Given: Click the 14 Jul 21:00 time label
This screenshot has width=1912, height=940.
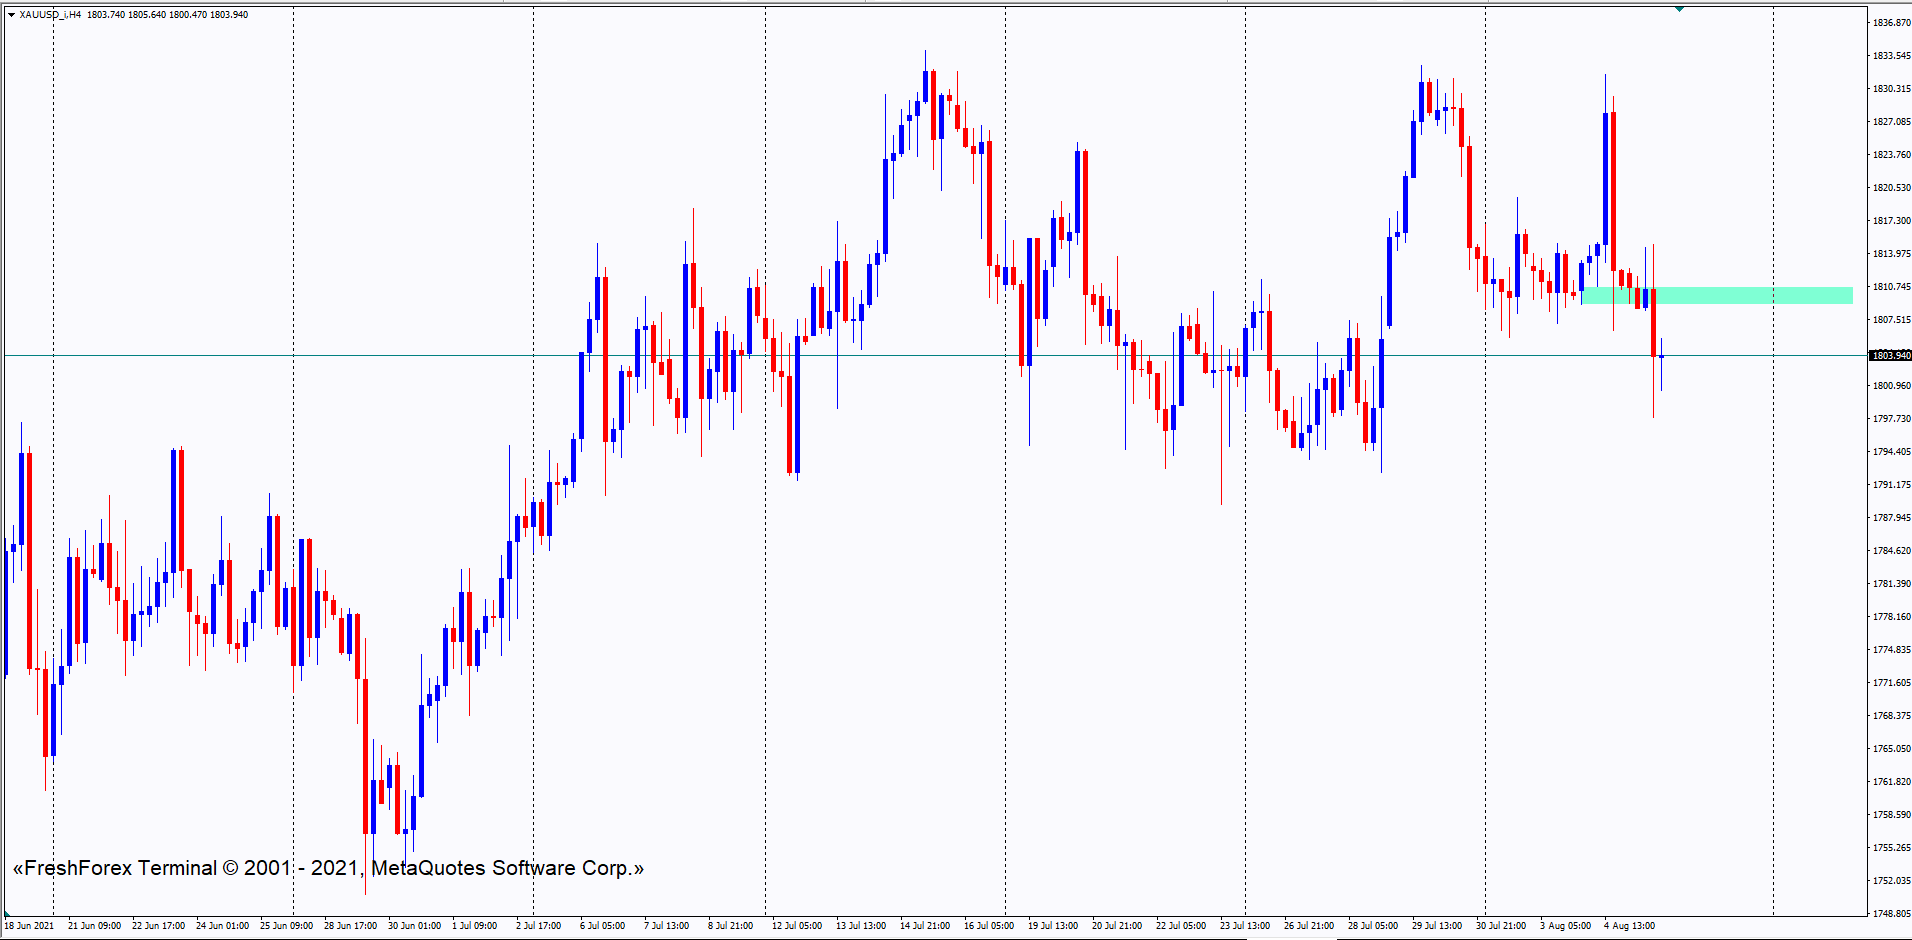Looking at the screenshot, I should [925, 926].
